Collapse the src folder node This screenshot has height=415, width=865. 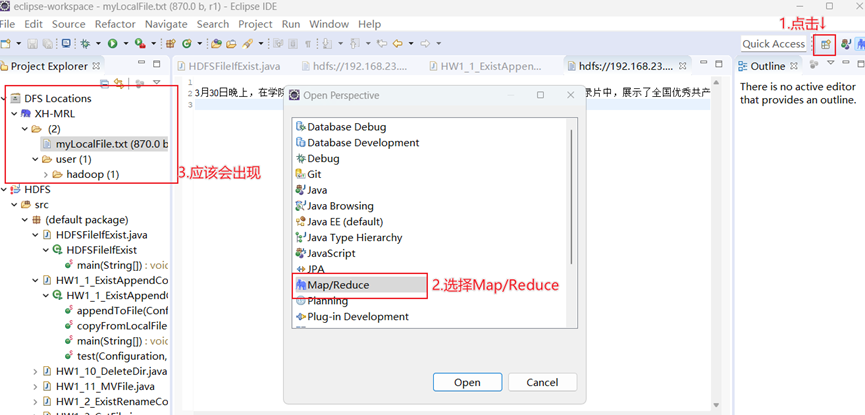pyautogui.click(x=14, y=205)
